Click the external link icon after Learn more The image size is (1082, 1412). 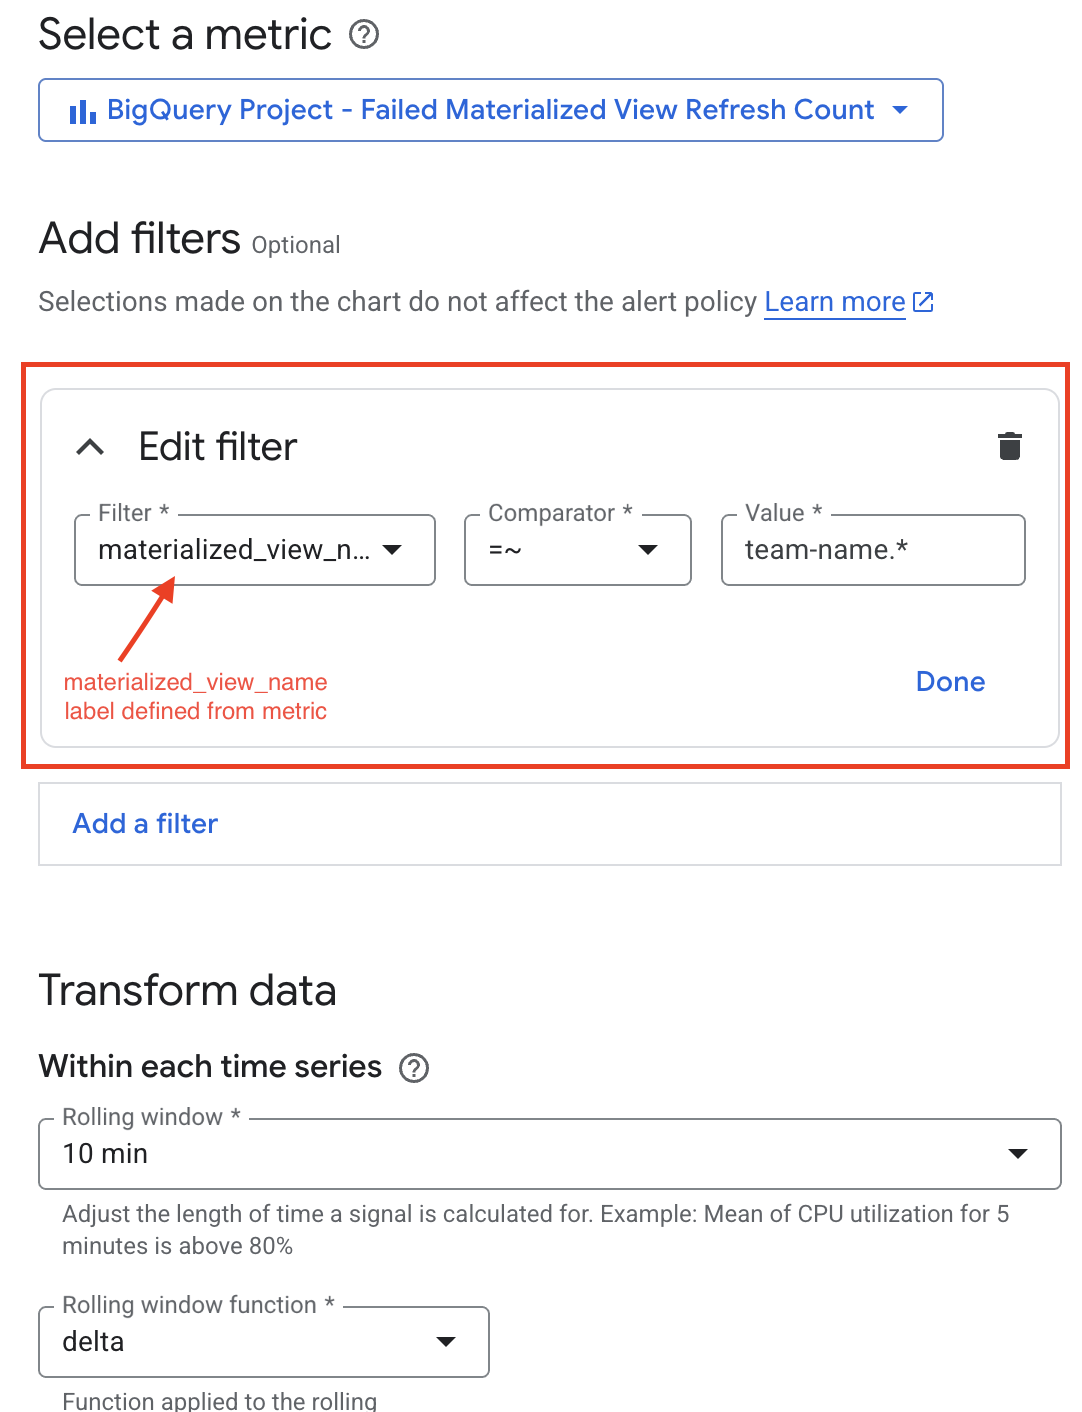point(923,301)
